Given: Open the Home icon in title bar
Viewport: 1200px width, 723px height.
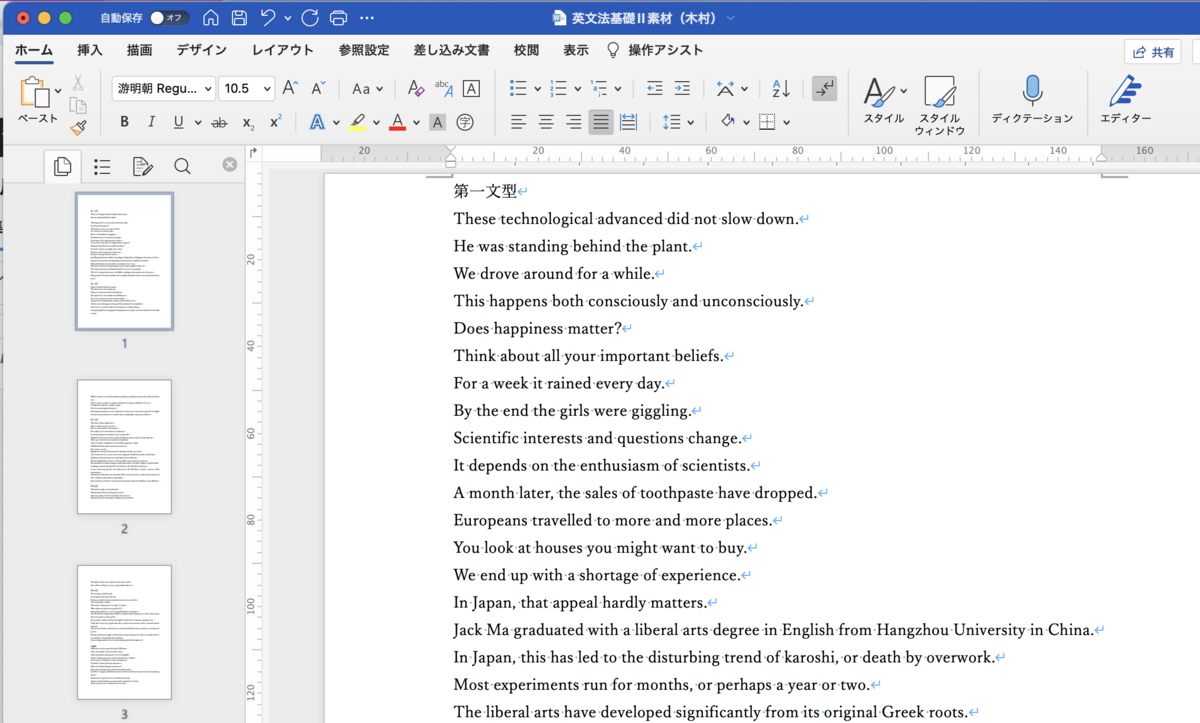Looking at the screenshot, I should coord(211,18).
